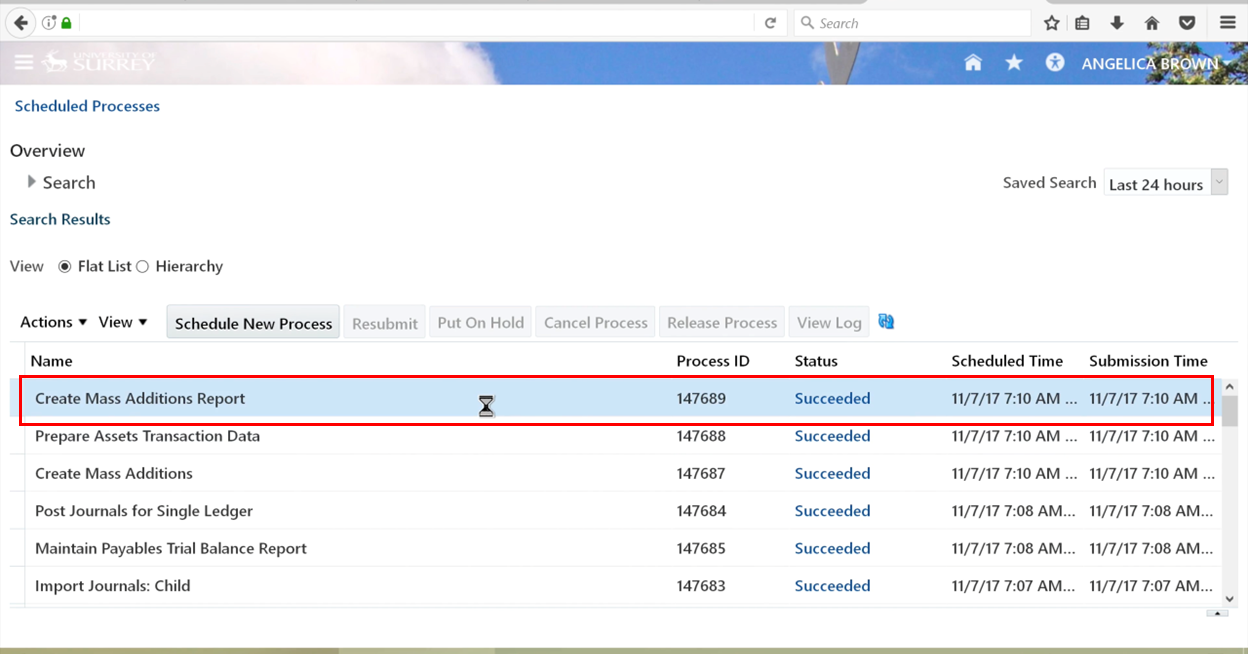Image resolution: width=1248 pixels, height=656 pixels.
Task: Go to the Home page icon
Action: click(x=972, y=63)
